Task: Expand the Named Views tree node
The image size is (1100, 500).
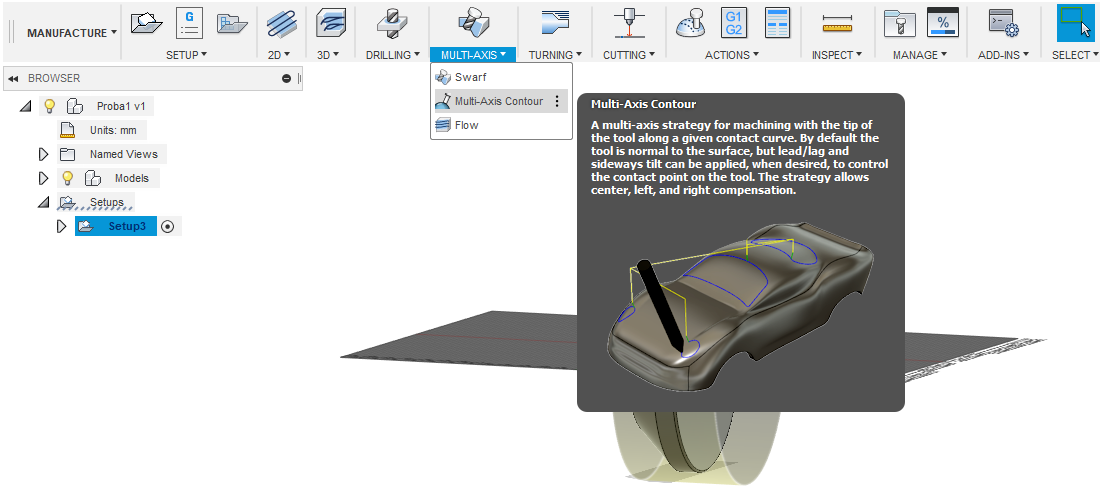Action: click(x=43, y=154)
